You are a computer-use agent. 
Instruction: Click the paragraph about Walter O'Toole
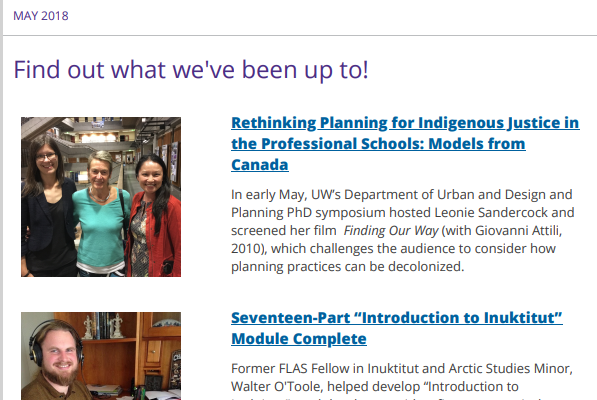(402, 381)
